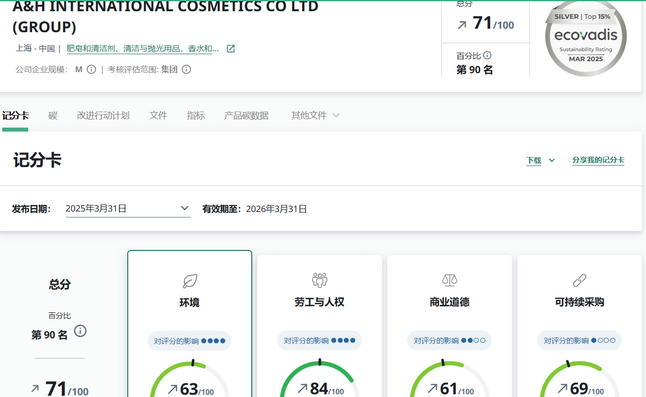The height and width of the screenshot is (397, 646).
Task: Open the 指标 tab
Action: point(196,116)
